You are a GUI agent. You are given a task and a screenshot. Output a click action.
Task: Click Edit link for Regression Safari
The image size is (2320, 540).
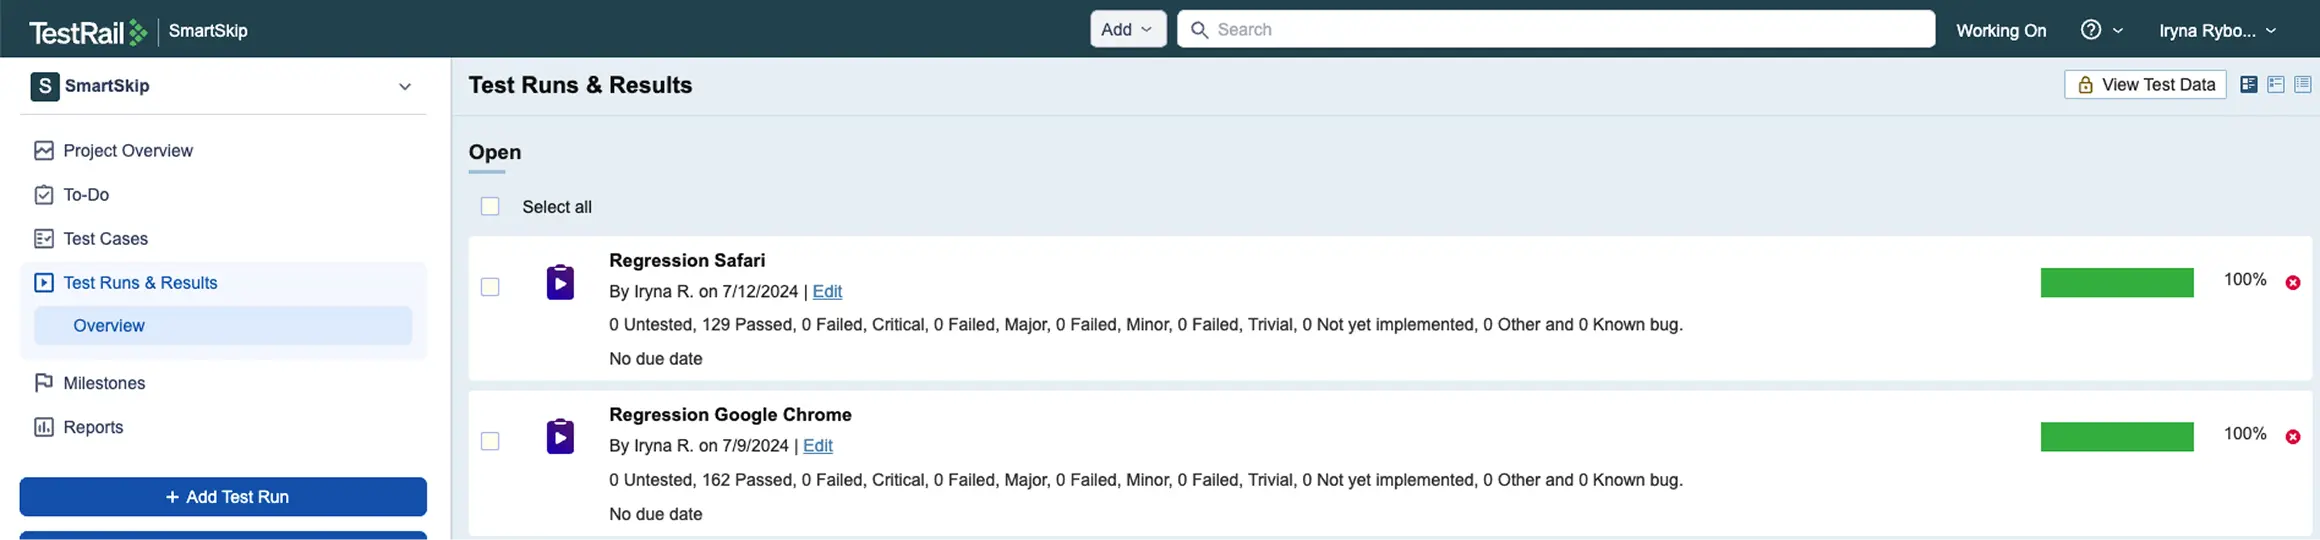827,292
